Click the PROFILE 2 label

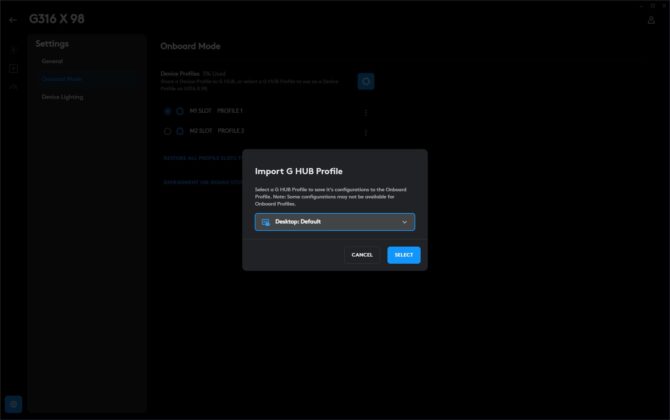[231, 131]
